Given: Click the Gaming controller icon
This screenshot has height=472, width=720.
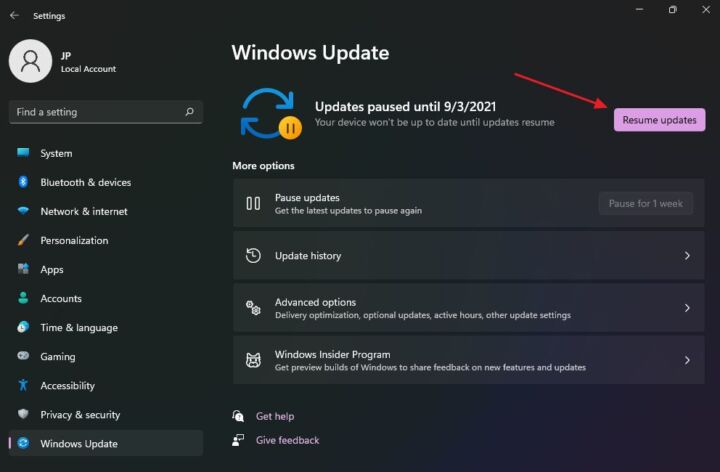Looking at the screenshot, I should (23, 356).
